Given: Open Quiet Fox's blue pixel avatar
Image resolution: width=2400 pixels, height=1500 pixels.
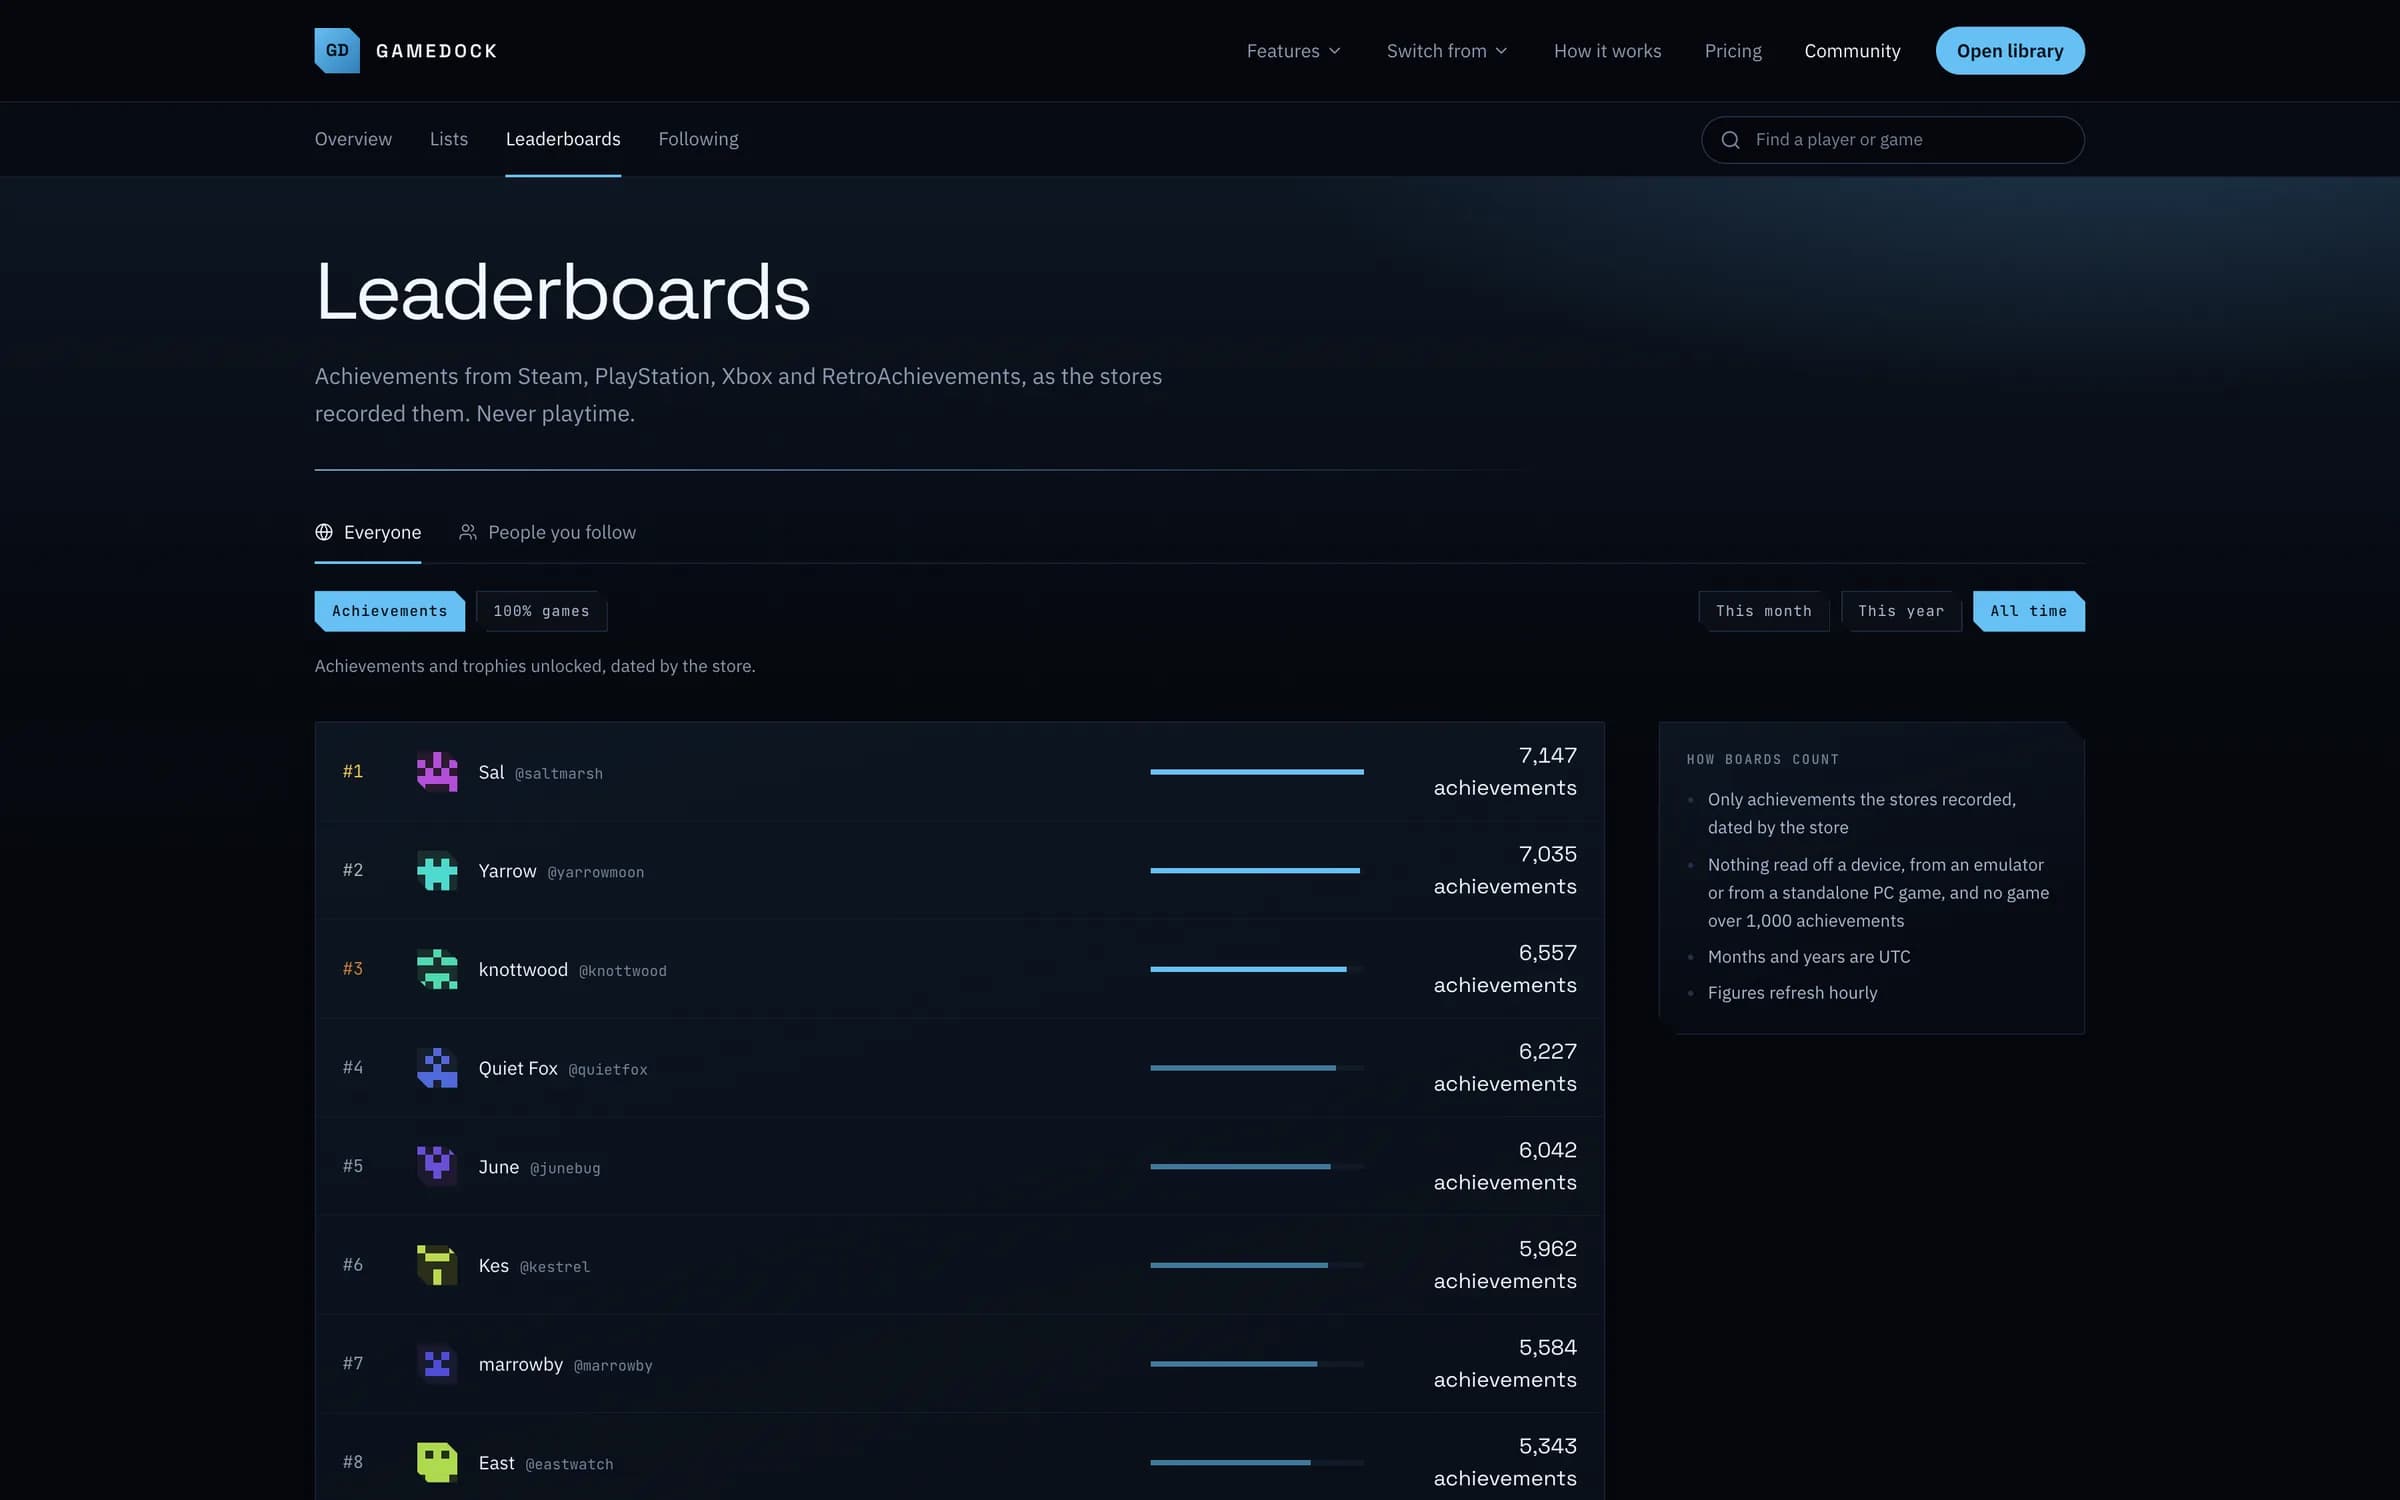Looking at the screenshot, I should point(437,1068).
